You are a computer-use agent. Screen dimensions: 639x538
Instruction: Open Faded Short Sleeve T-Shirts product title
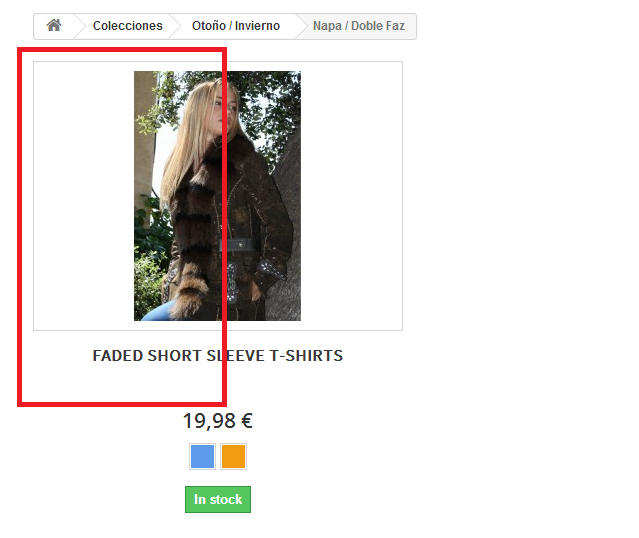tap(218, 356)
